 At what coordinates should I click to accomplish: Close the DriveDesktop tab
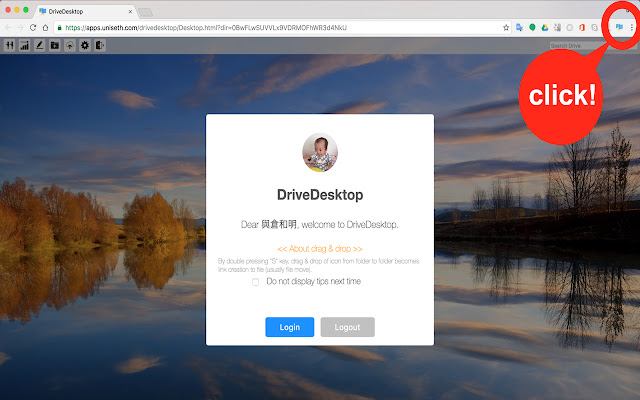tap(130, 11)
